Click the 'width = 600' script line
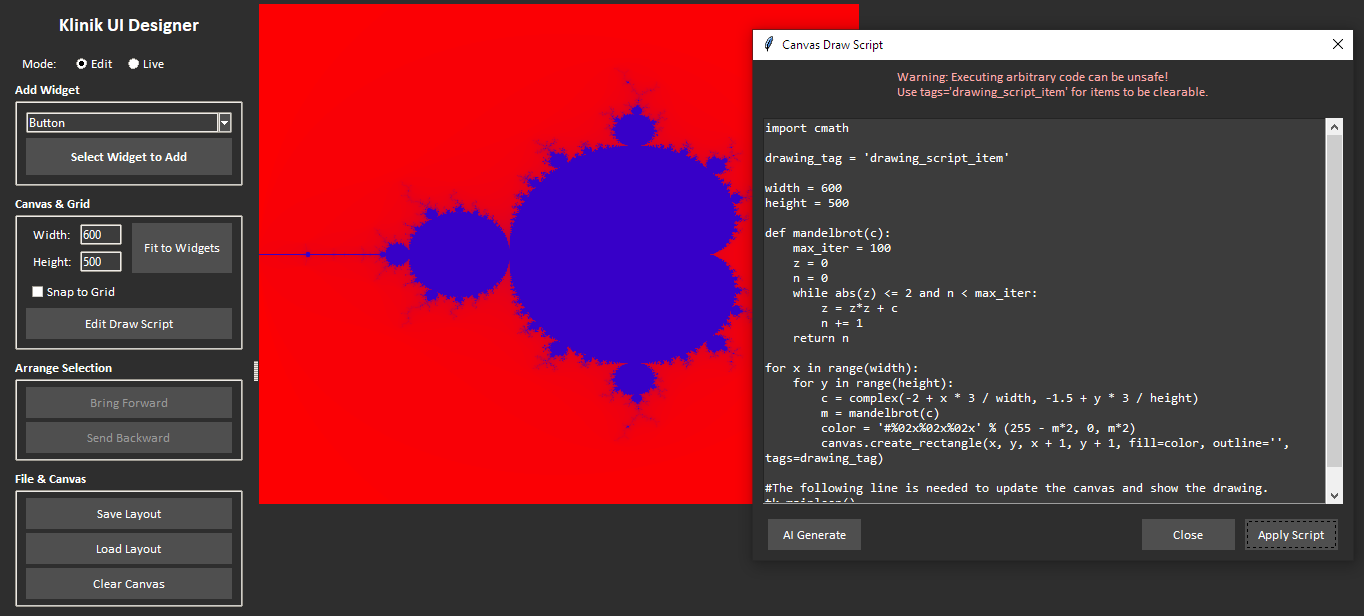Screen dimensions: 1364x616 [x=803, y=188]
